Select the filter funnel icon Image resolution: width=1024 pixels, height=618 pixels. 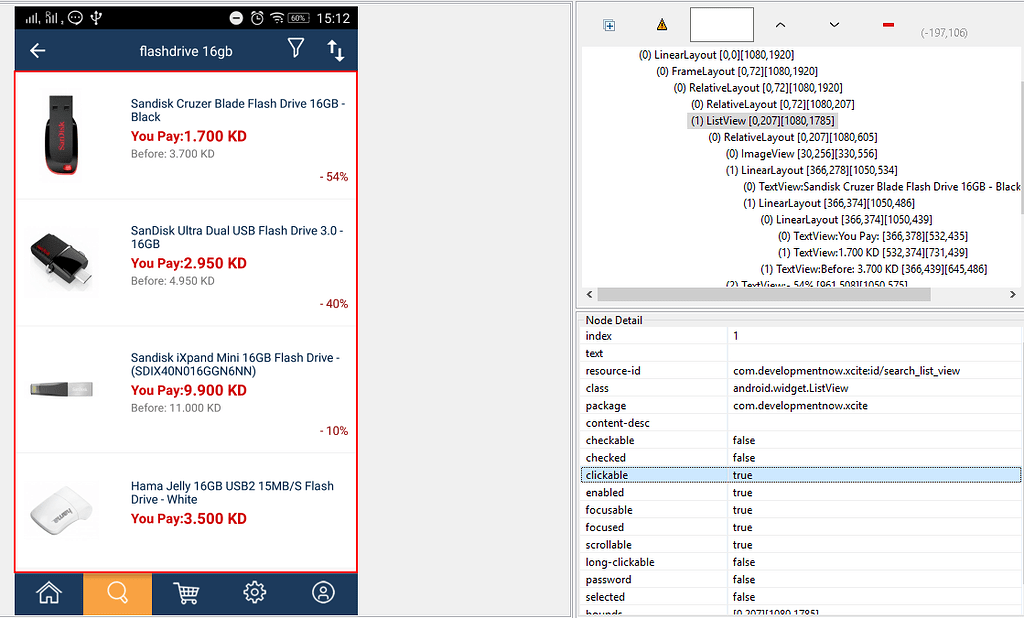[x=296, y=50]
